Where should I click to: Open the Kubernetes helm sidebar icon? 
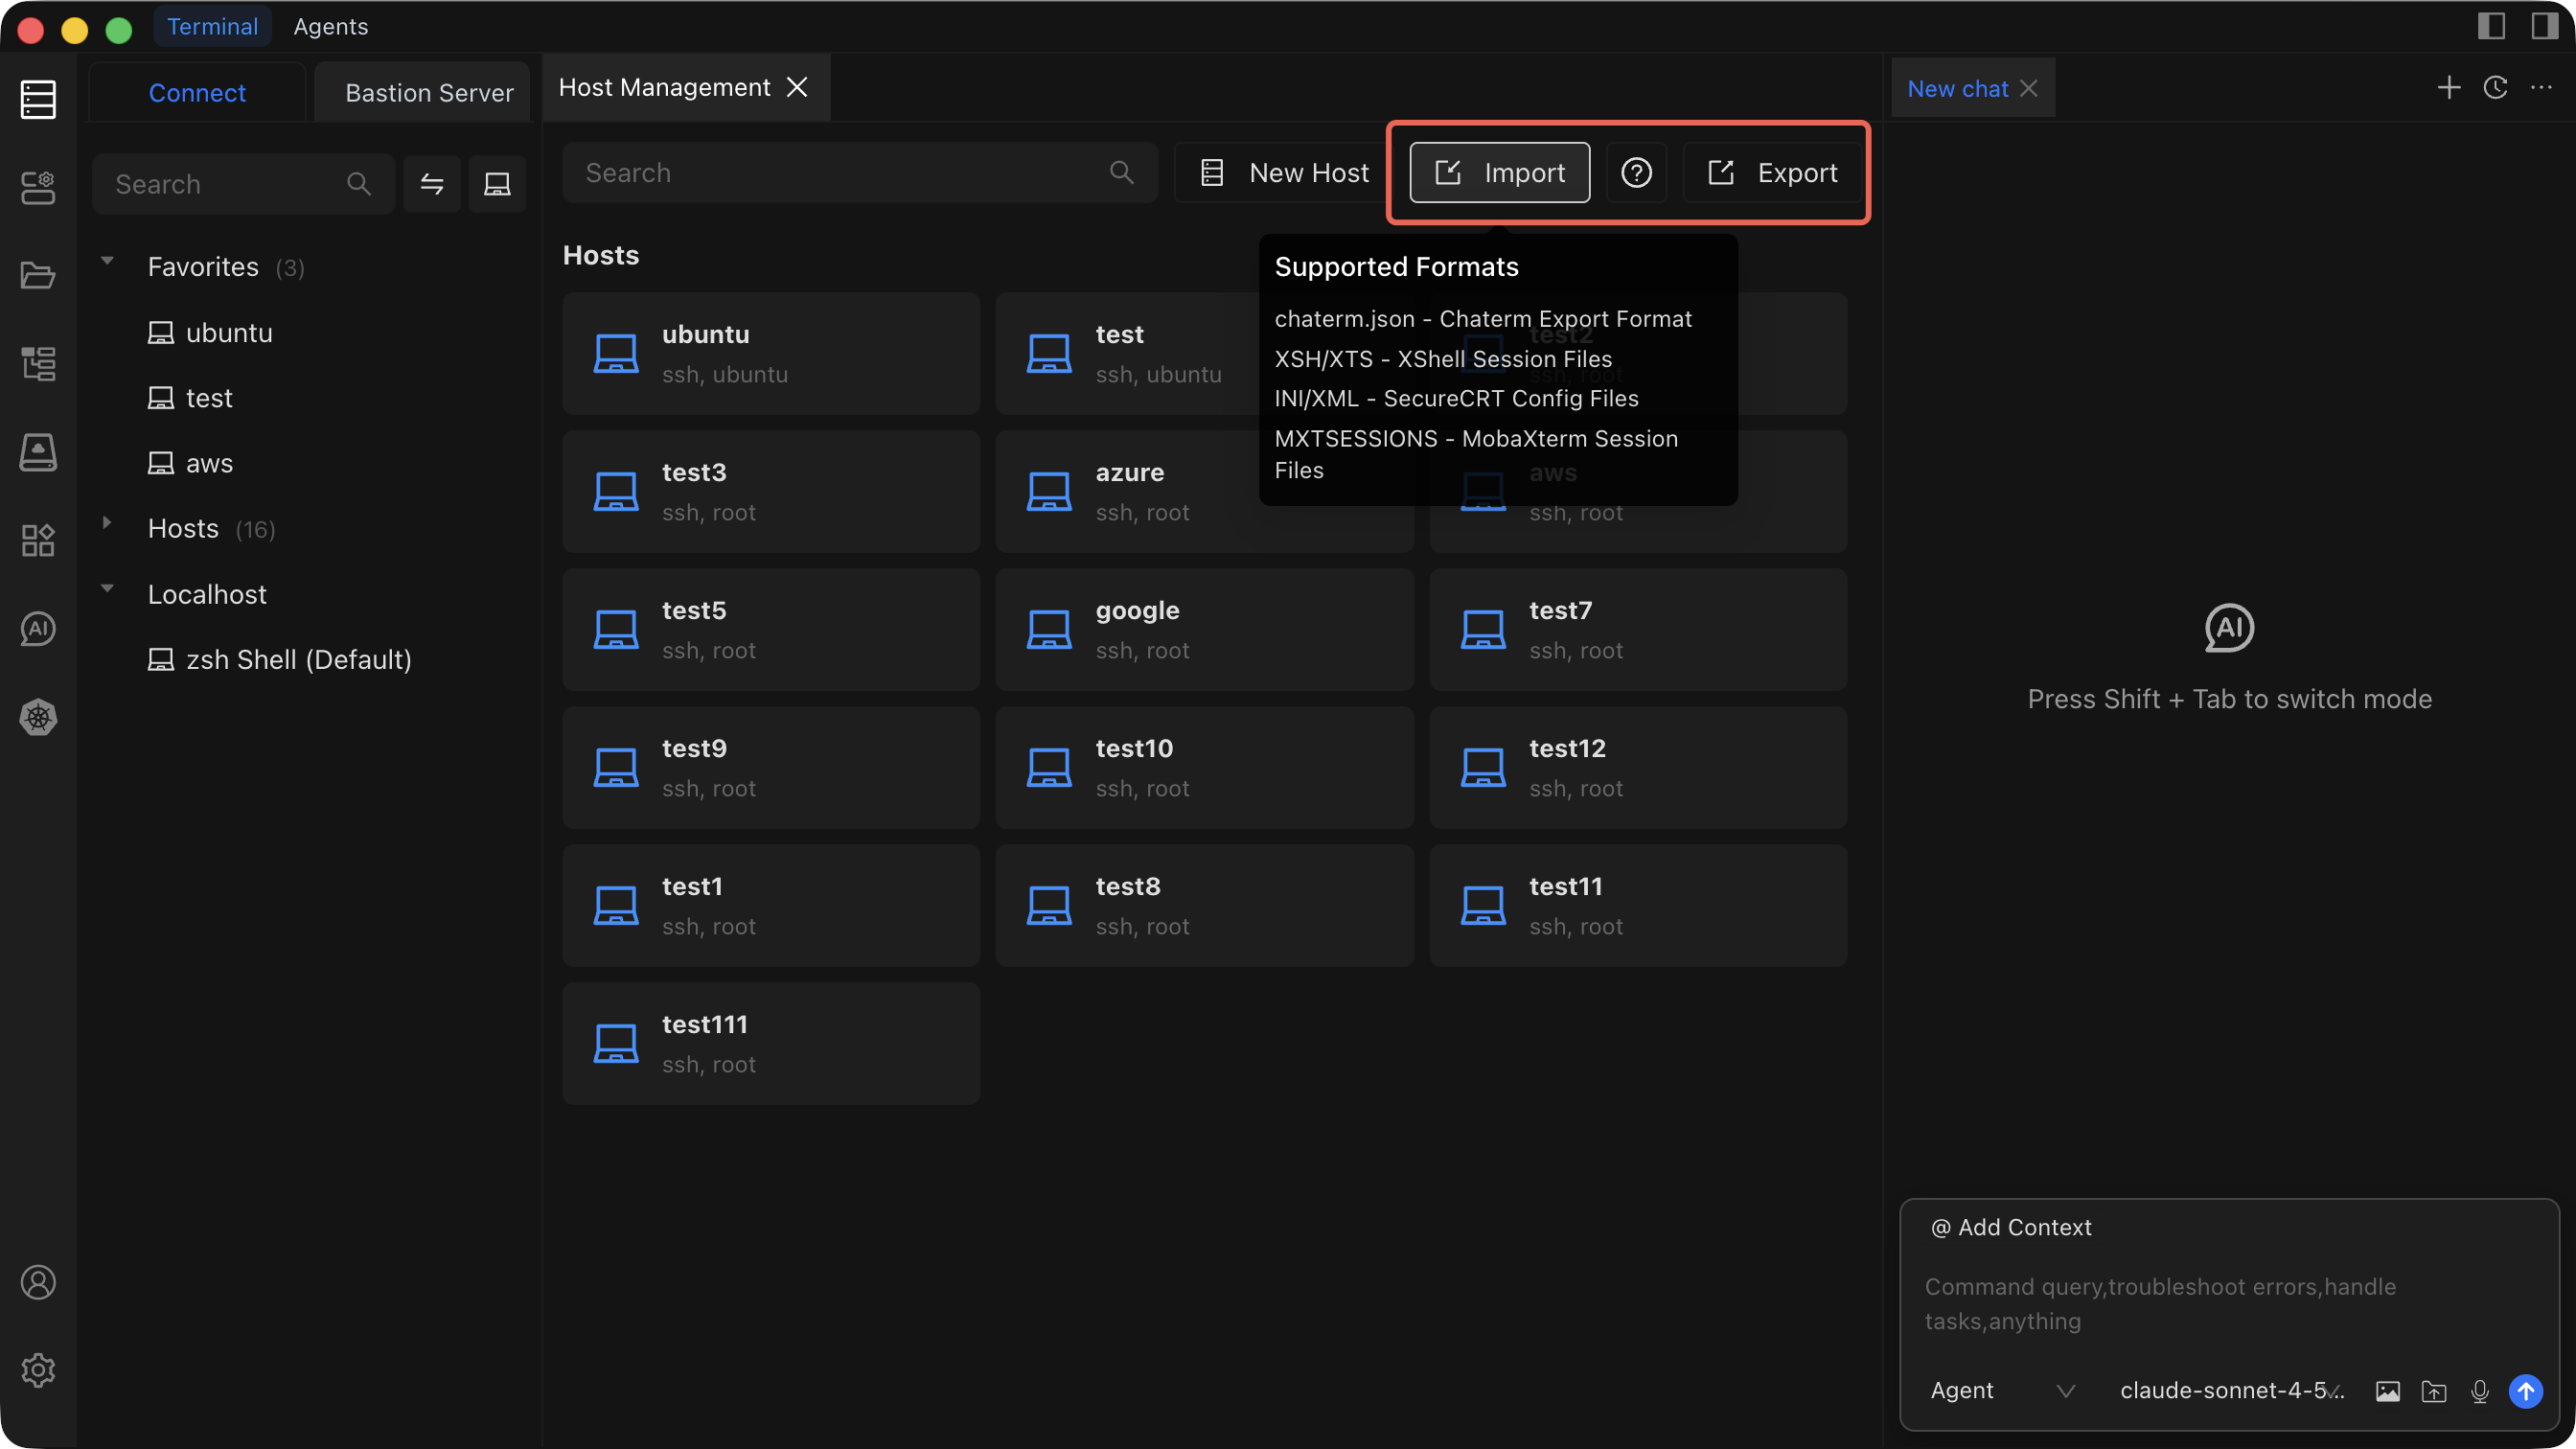[x=38, y=717]
